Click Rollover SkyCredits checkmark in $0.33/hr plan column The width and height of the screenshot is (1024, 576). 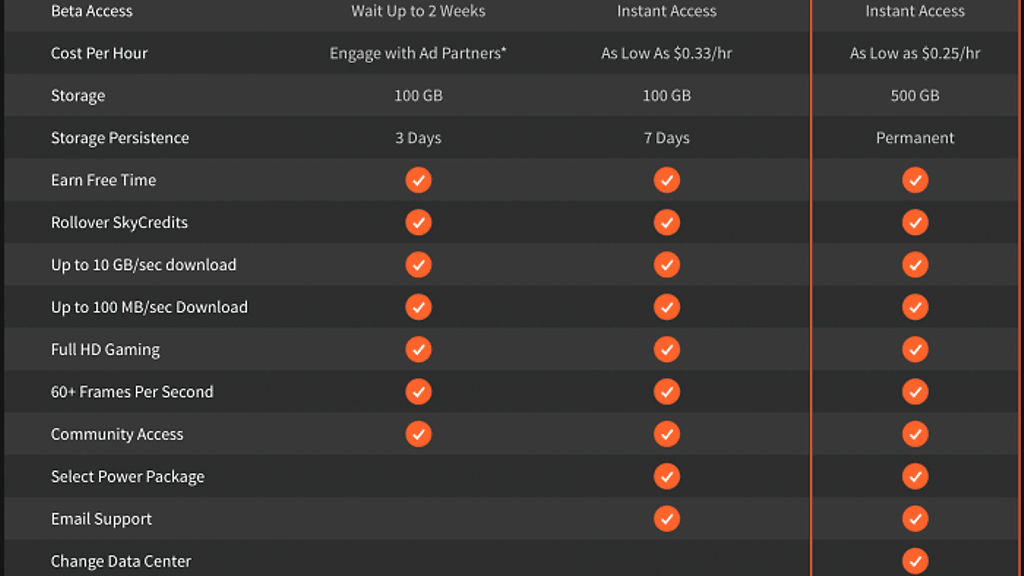[x=667, y=222]
